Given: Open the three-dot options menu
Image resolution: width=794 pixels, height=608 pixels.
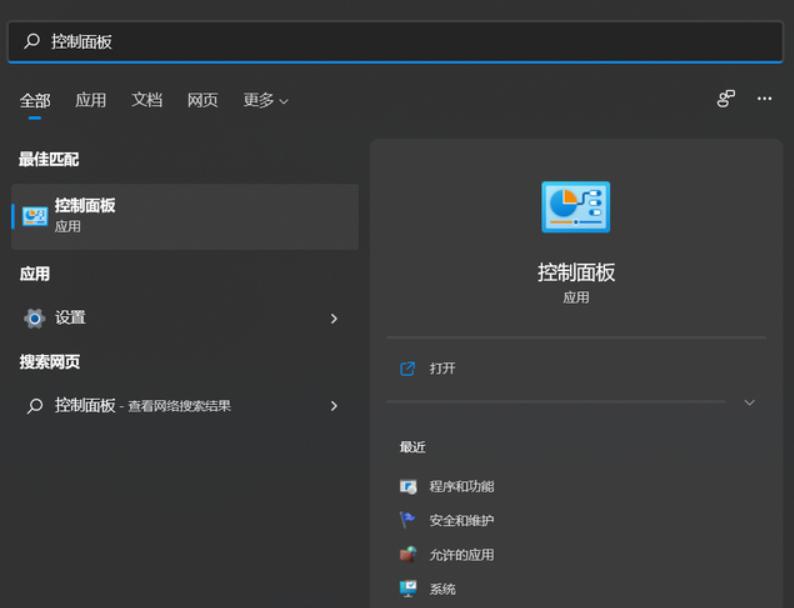Looking at the screenshot, I should (x=764, y=99).
